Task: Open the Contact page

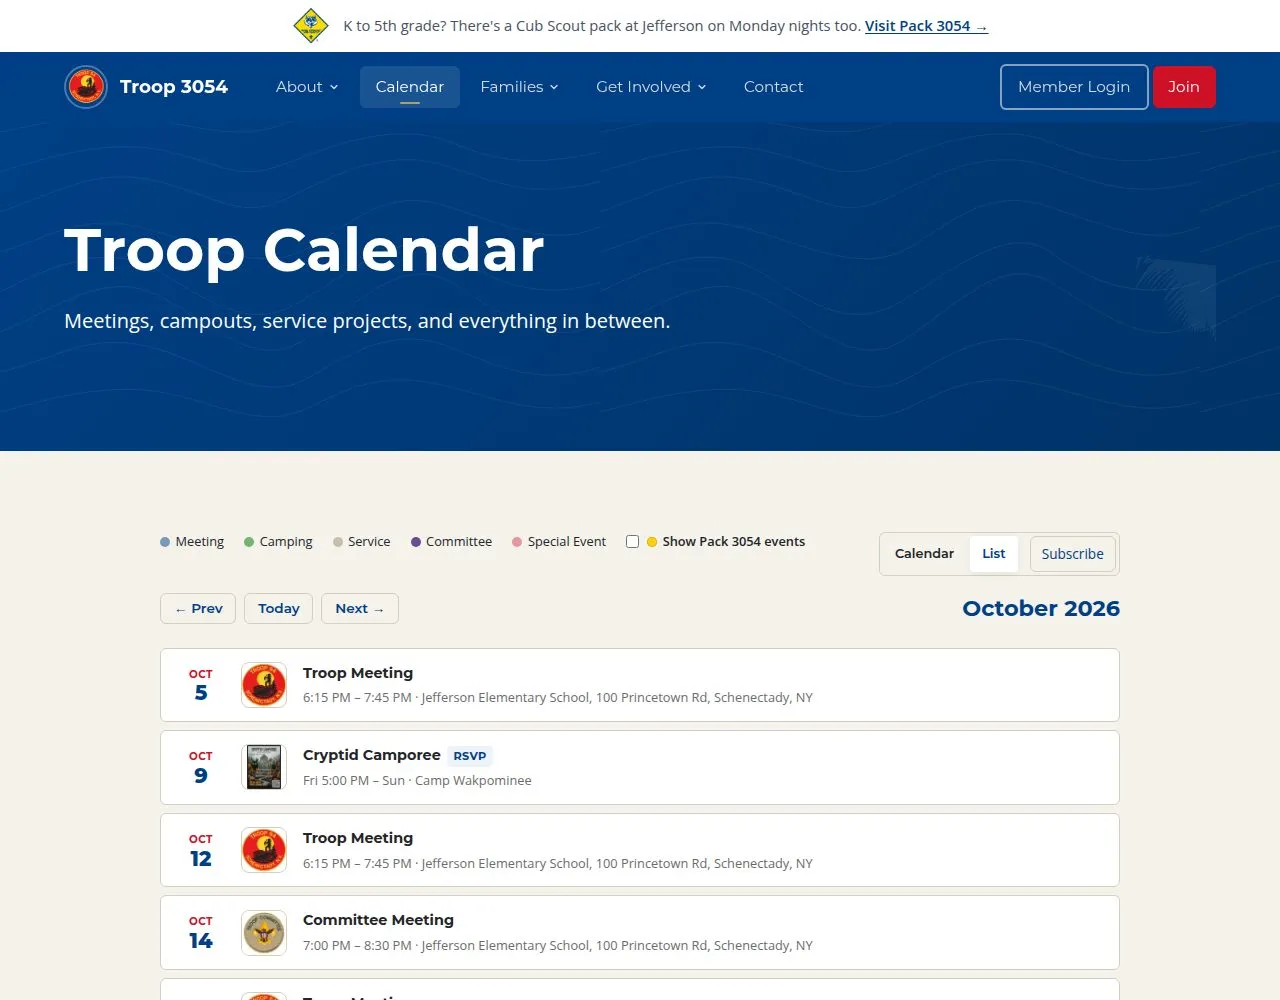Action: (x=773, y=87)
